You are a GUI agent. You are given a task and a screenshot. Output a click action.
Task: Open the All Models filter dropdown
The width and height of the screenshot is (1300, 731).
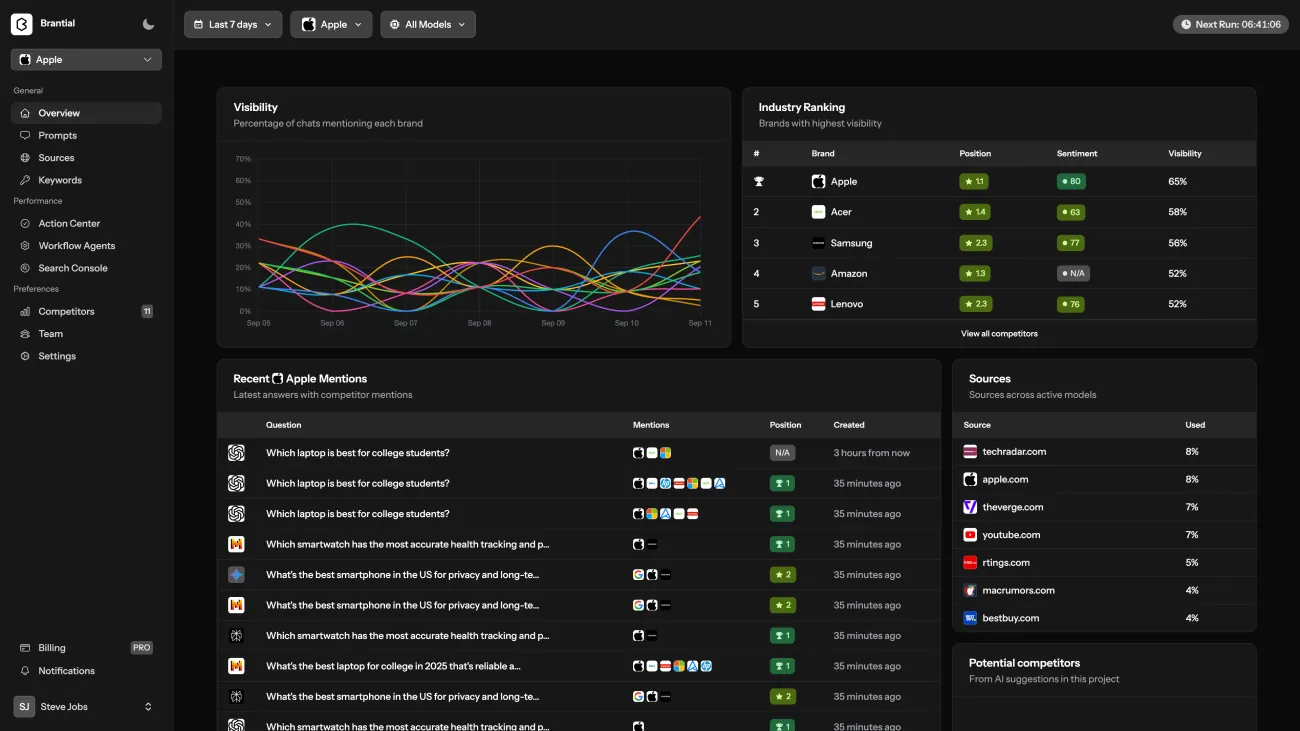428,25
